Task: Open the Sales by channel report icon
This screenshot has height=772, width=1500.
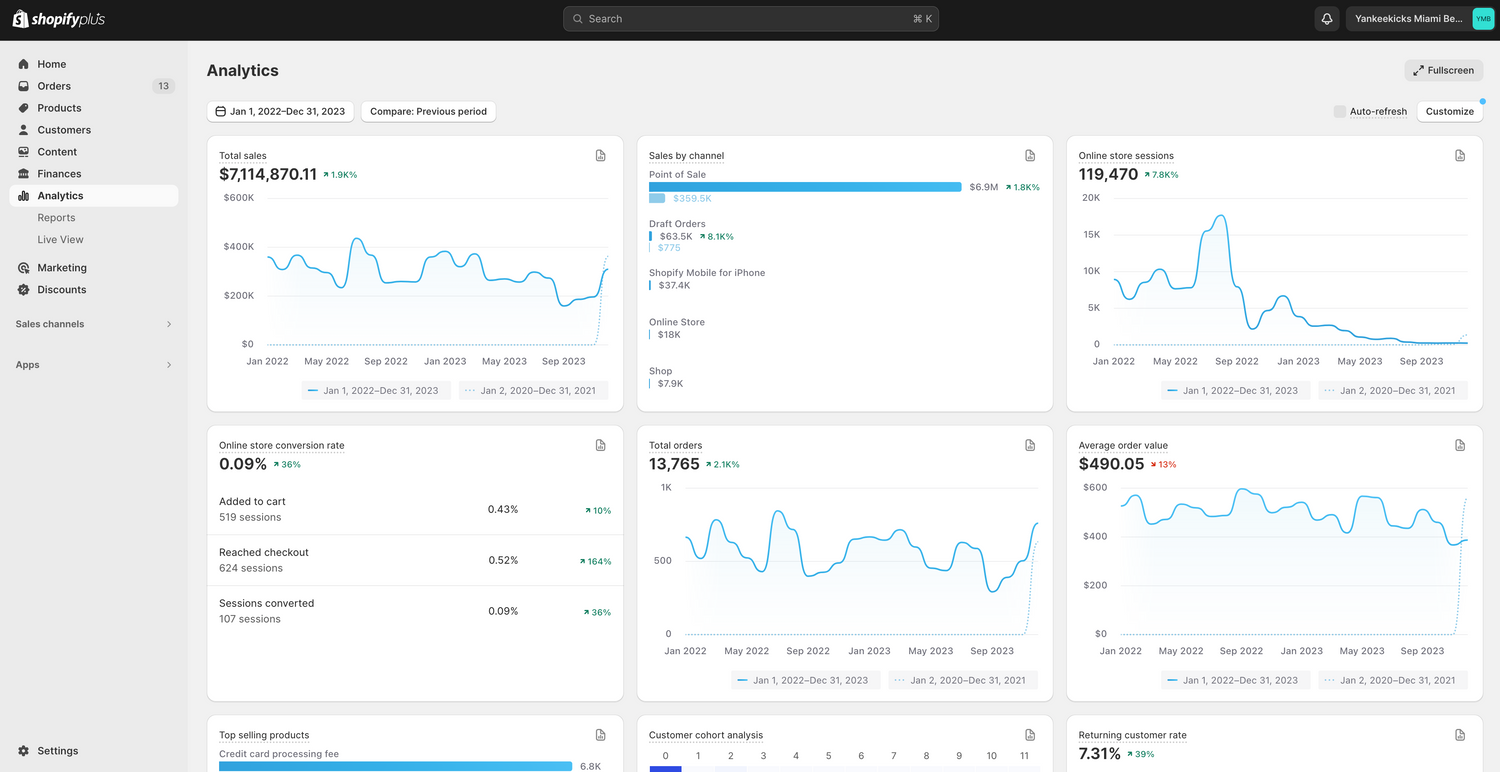Action: click(x=1030, y=156)
